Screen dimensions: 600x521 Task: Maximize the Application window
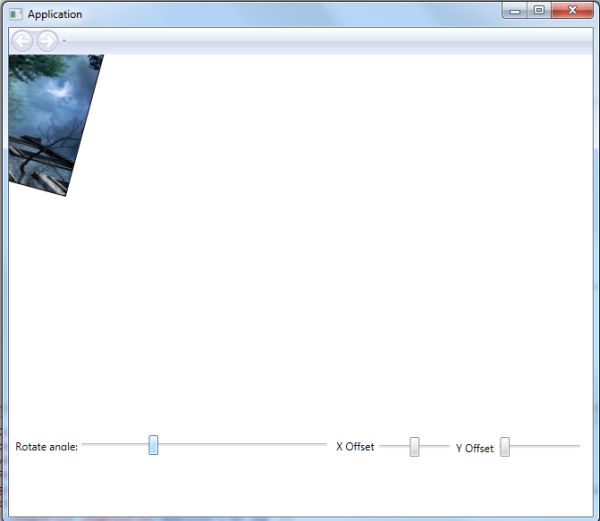pos(539,10)
